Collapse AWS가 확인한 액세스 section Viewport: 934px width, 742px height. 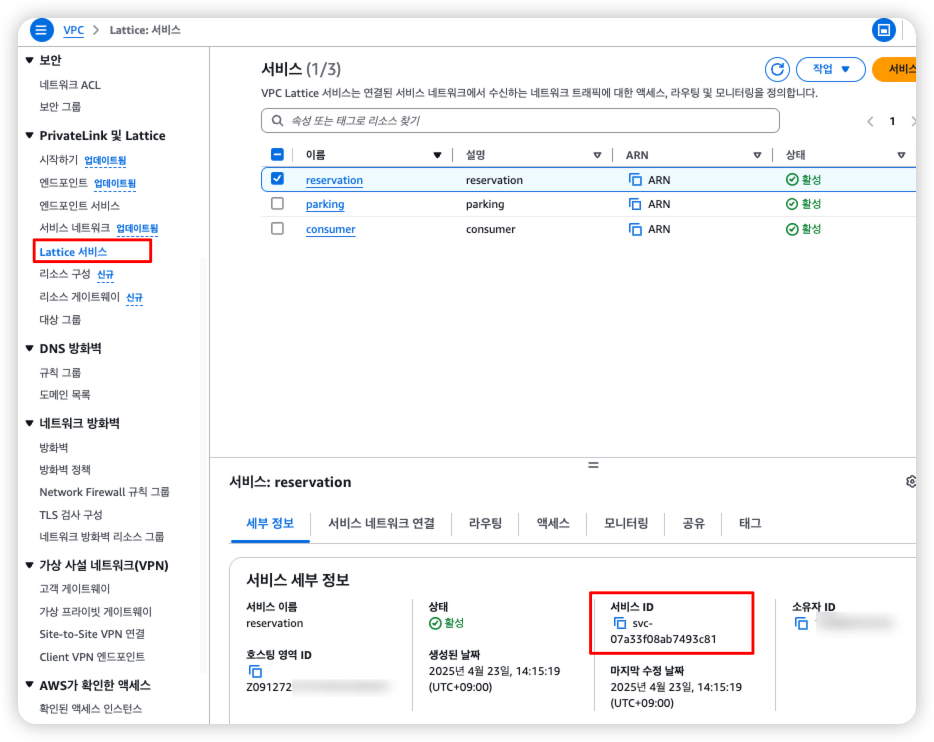click(29, 685)
